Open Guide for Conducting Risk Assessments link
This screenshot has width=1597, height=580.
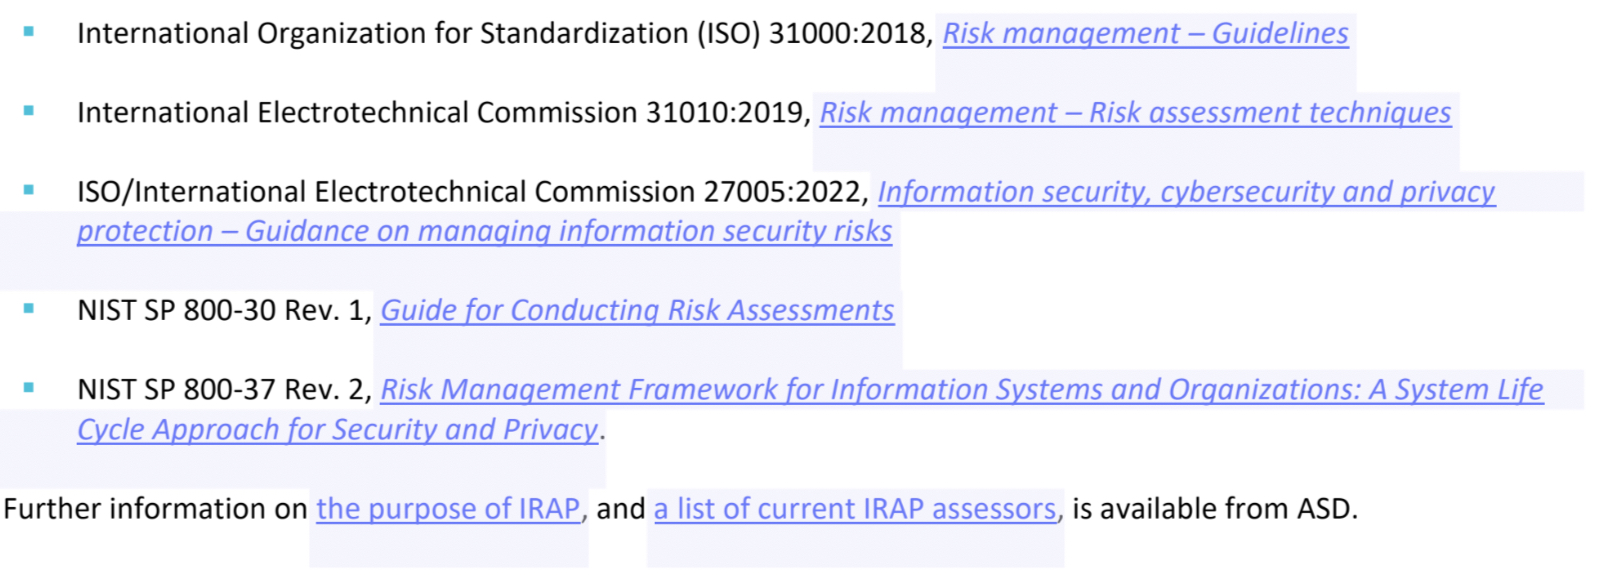click(x=637, y=311)
